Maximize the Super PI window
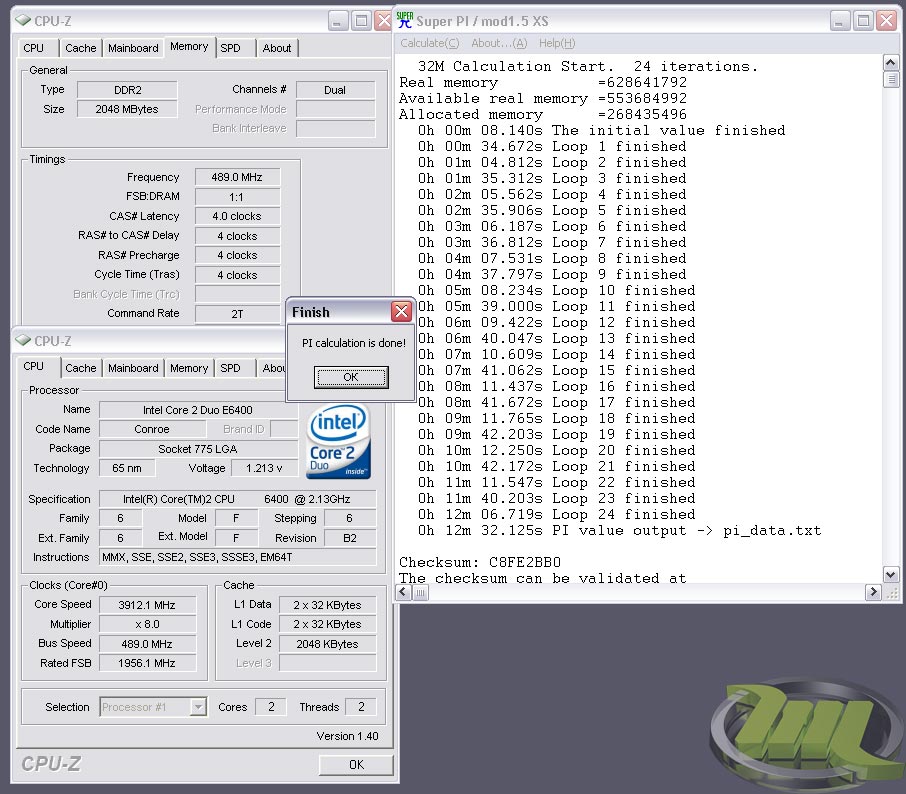 click(863, 21)
